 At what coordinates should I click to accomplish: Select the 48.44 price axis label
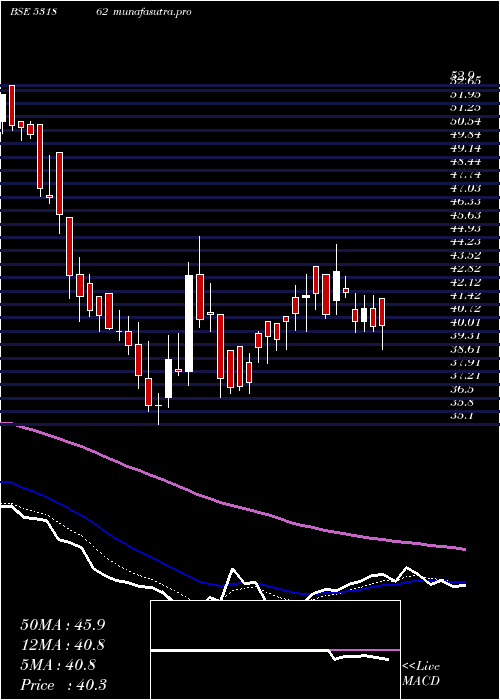tap(464, 161)
